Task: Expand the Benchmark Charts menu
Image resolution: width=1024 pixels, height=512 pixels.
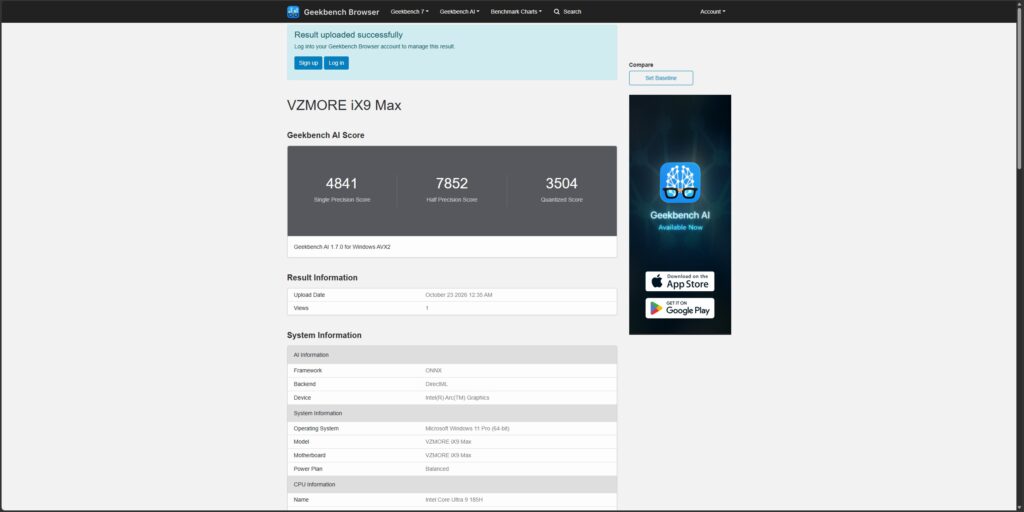Action: point(516,12)
